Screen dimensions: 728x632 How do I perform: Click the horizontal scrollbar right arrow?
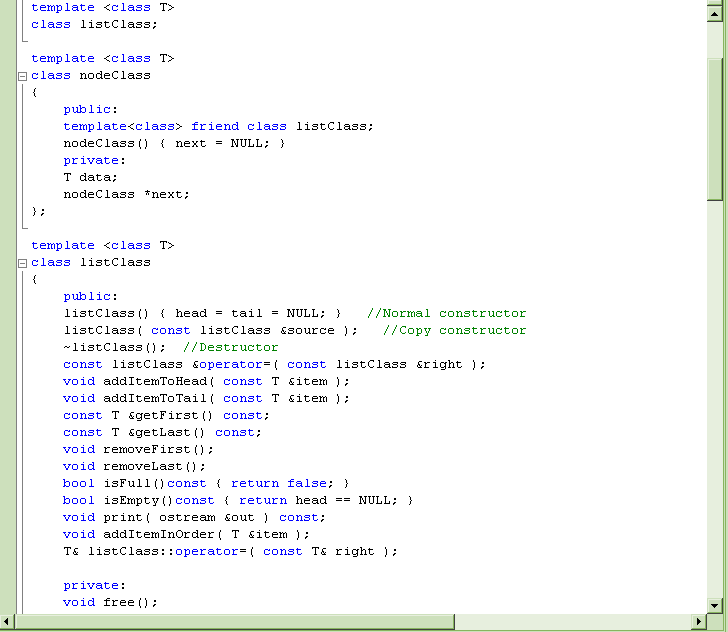coord(699,622)
